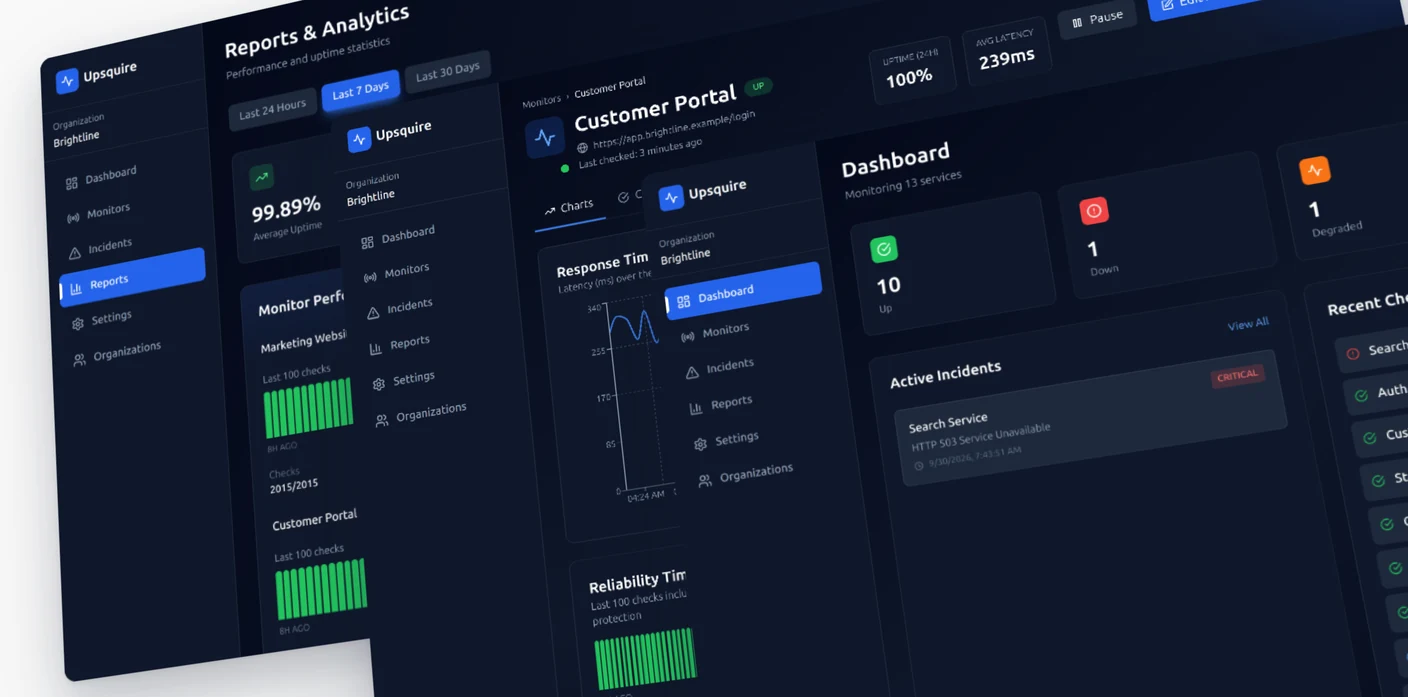The image size is (1408, 697).
Task: Open Dashboard in the Reports window sidebar
Action: [x=100, y=178]
